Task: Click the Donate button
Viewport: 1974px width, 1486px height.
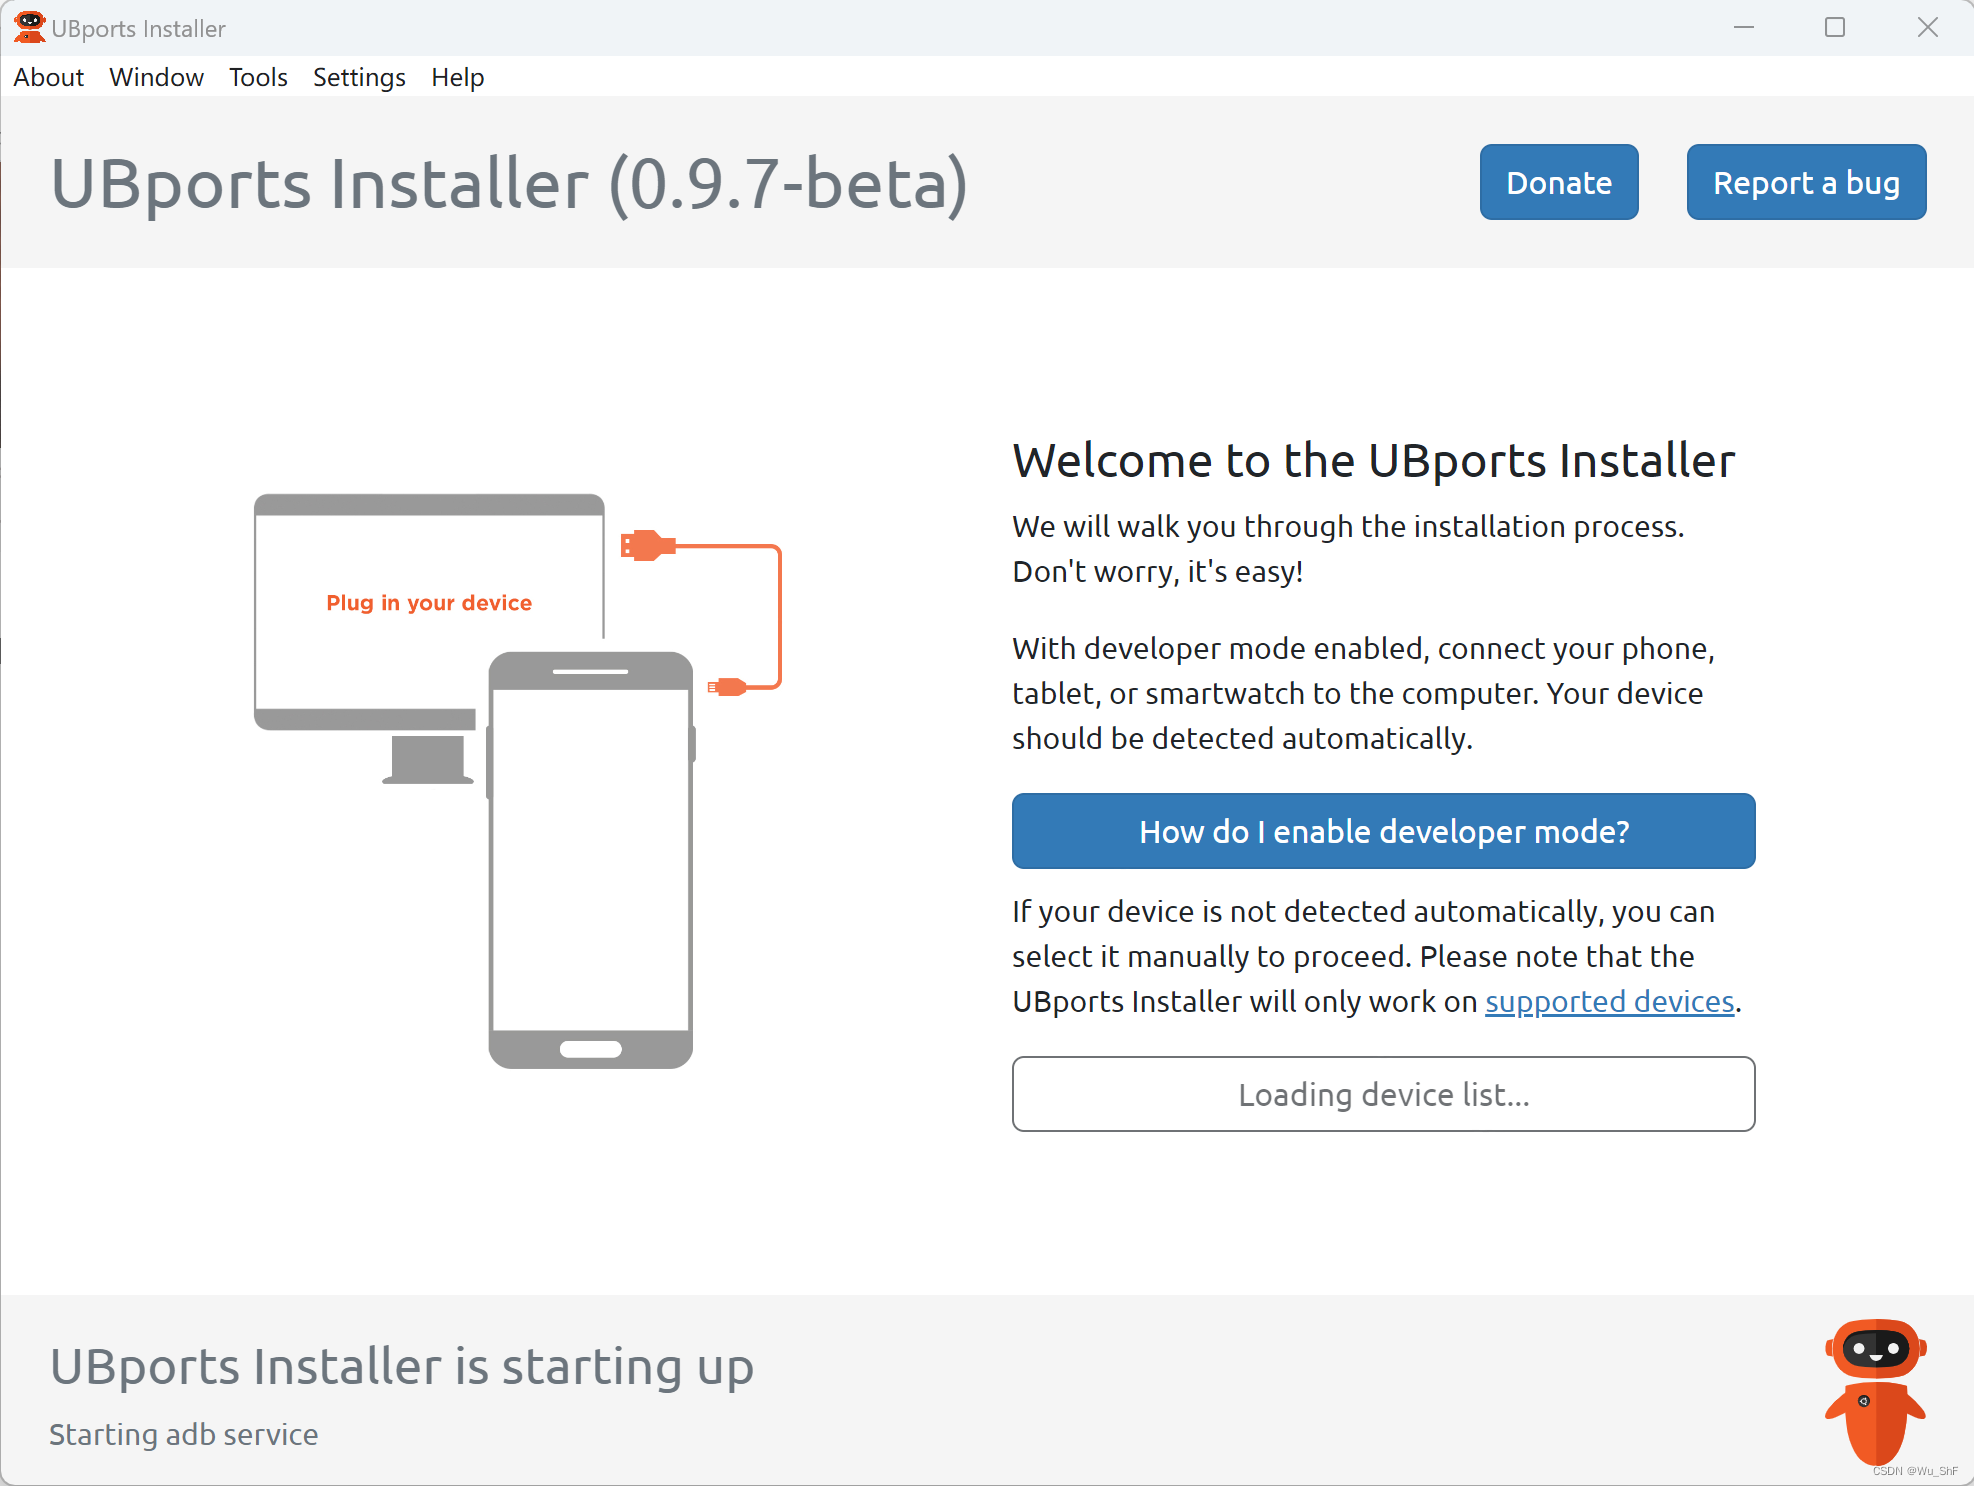Action: [1559, 183]
